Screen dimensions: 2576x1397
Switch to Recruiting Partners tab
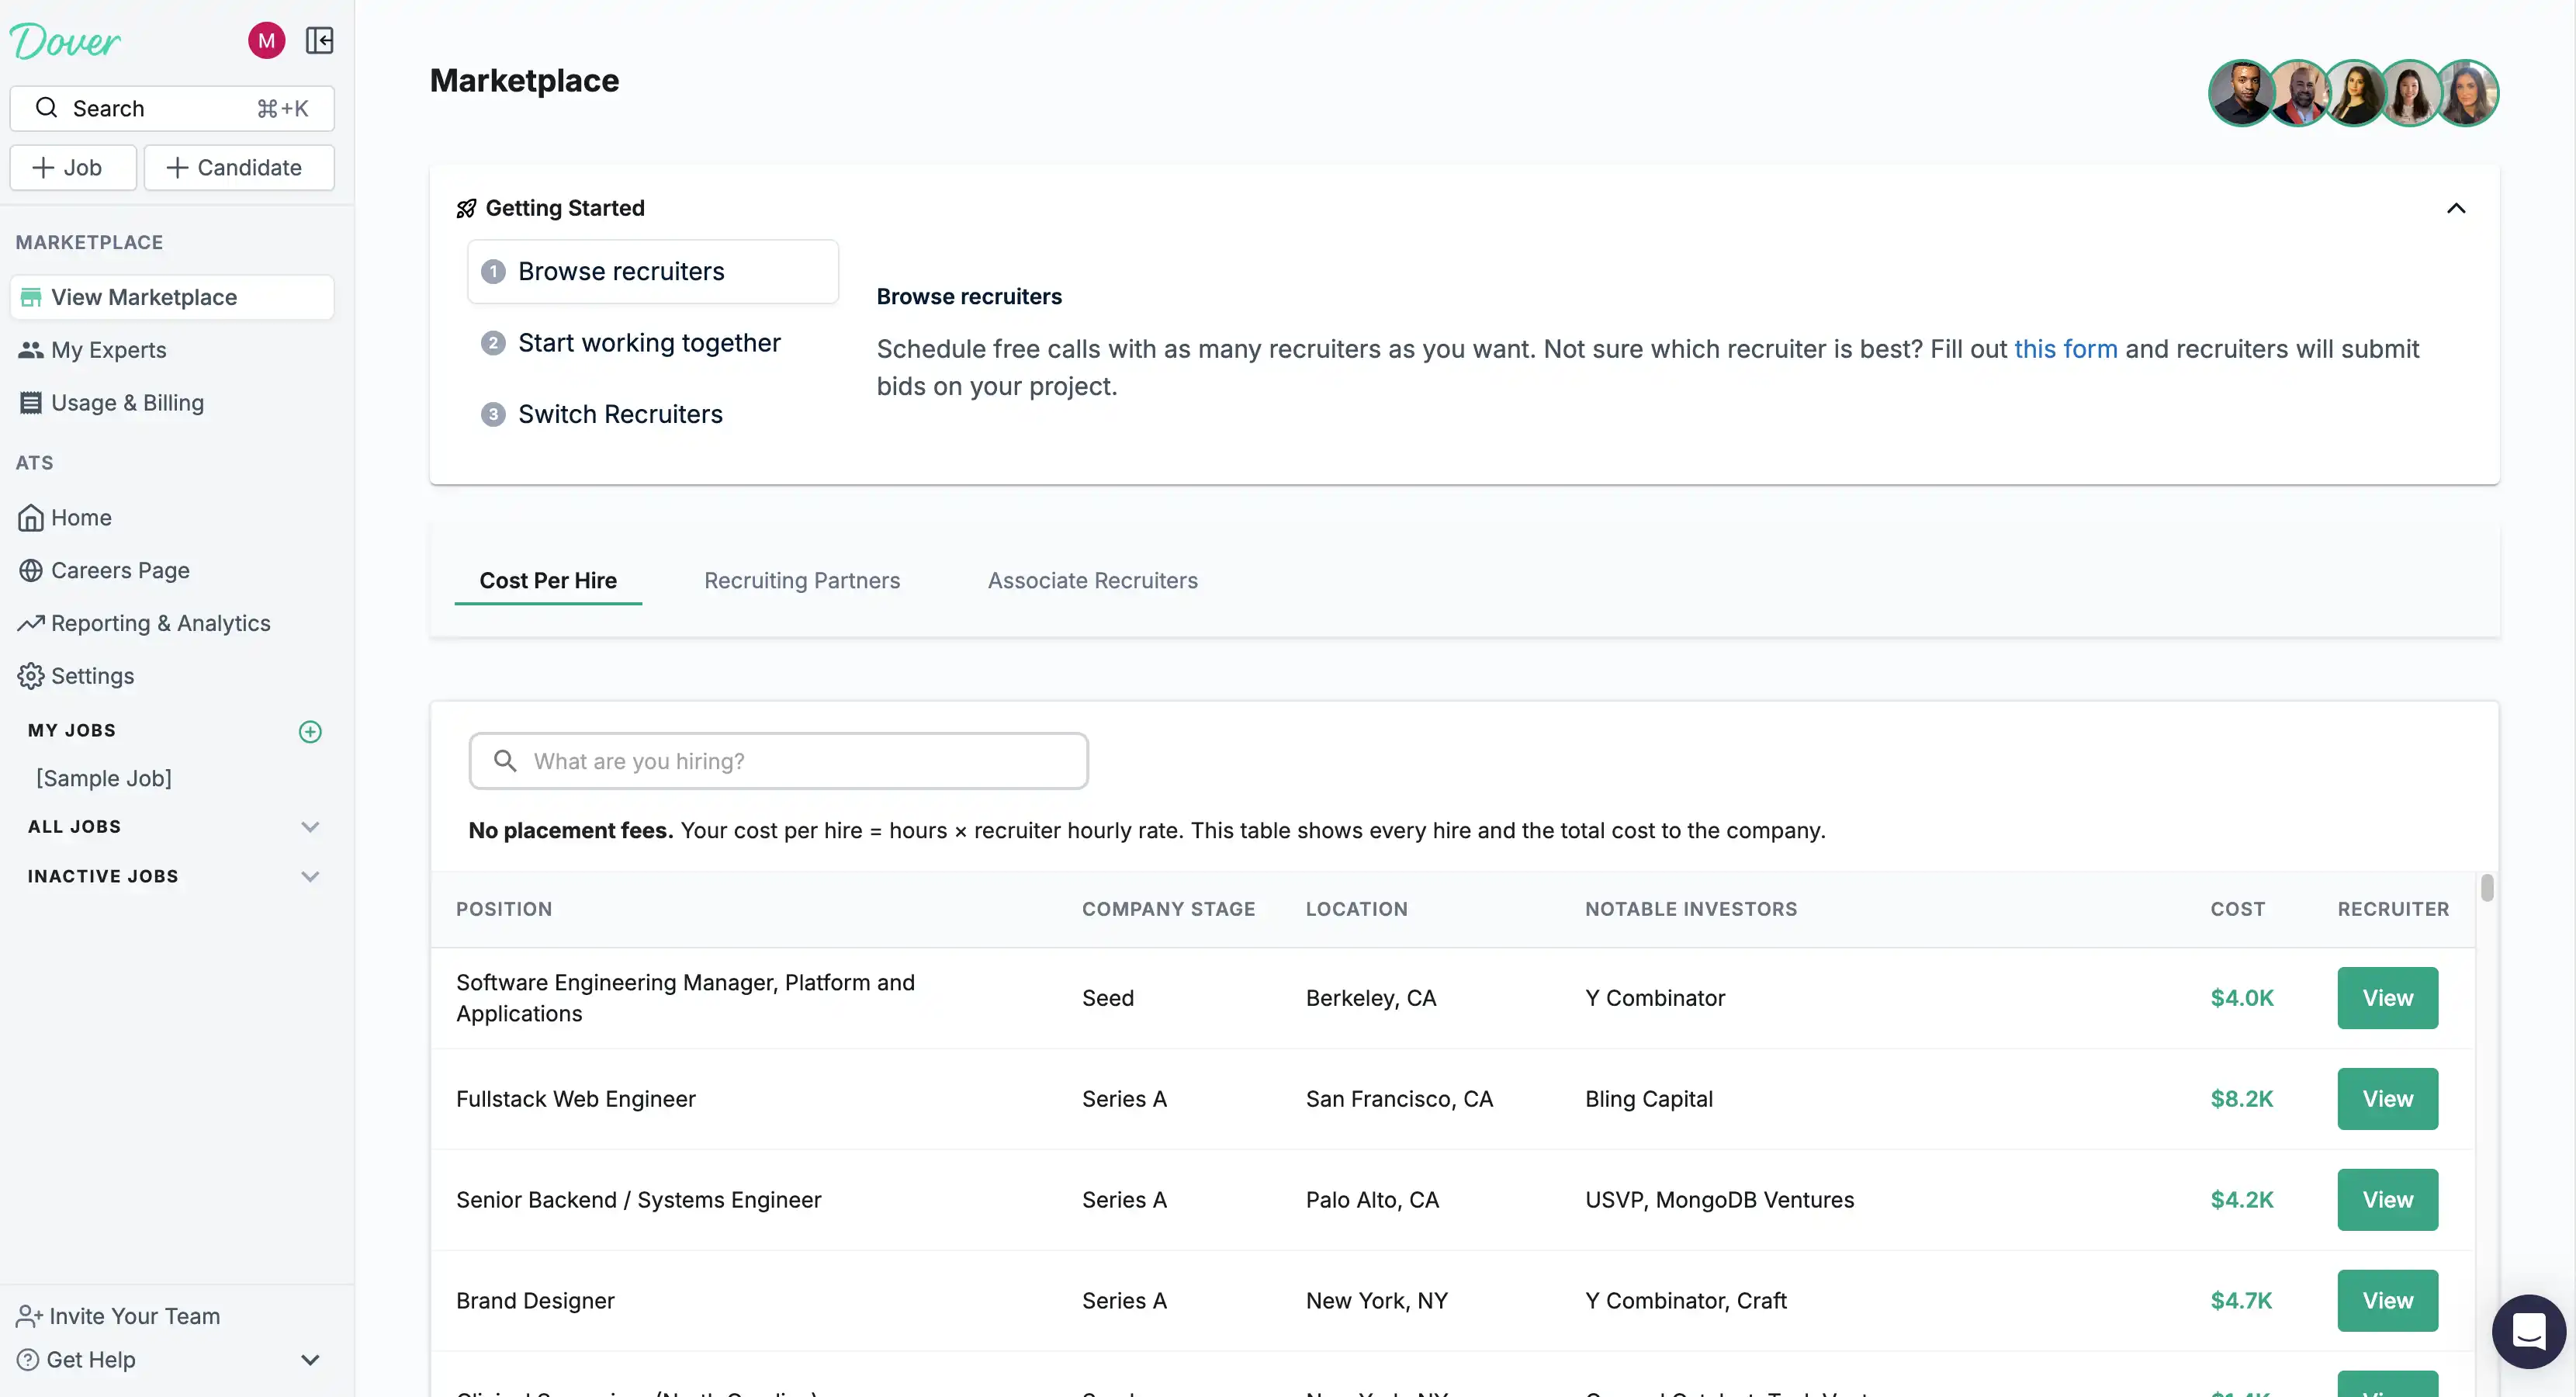[801, 581]
